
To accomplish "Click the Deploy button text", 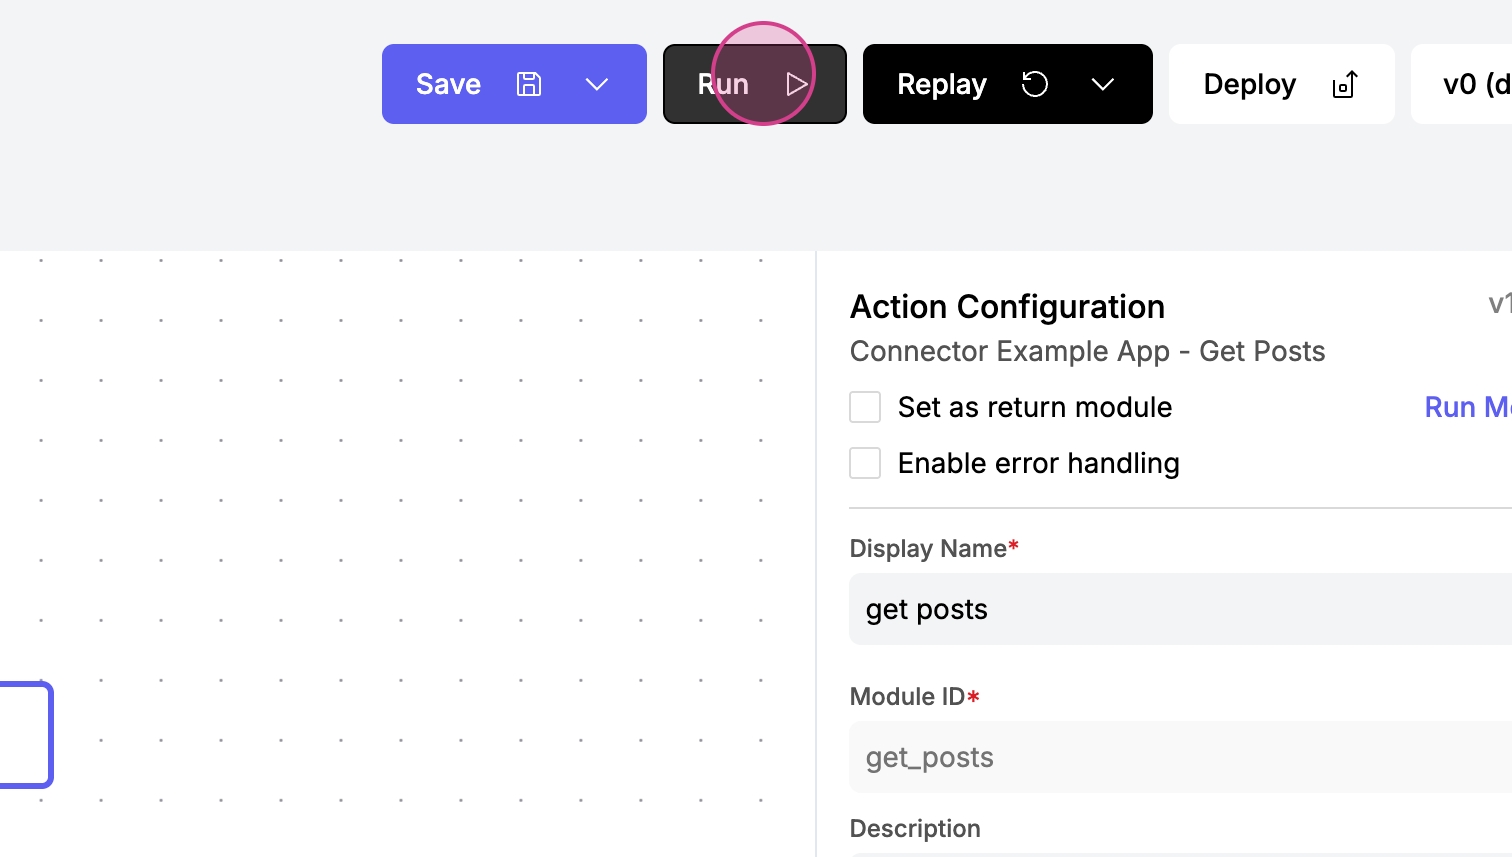I will (x=1249, y=84).
